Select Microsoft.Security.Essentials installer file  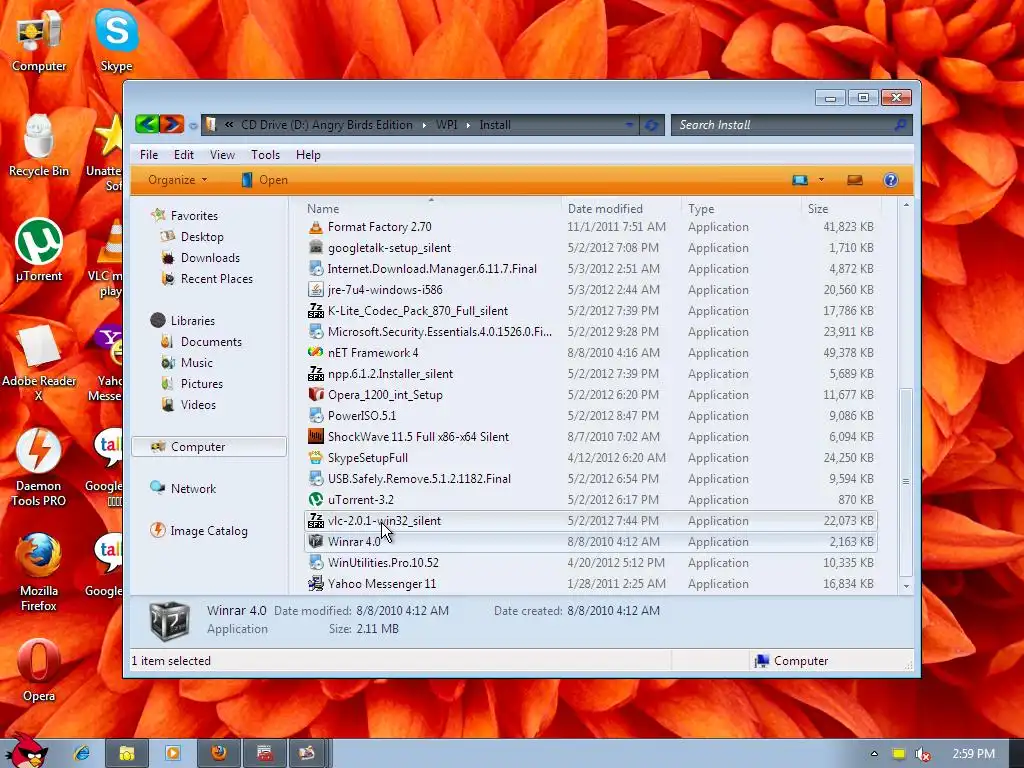[x=440, y=332]
